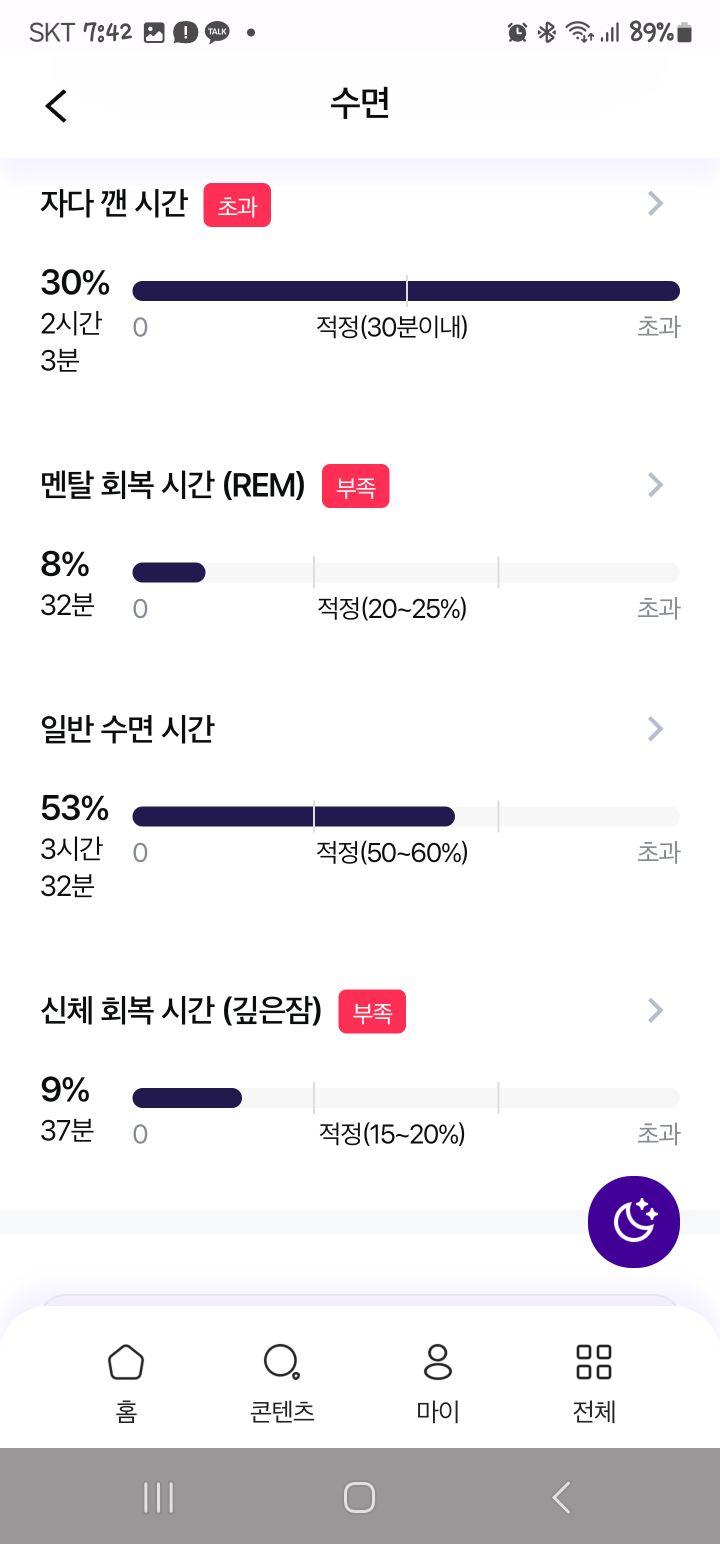This screenshot has height=1544, width=720.
Task: Tap the 홈 home icon
Action: click(x=126, y=1362)
